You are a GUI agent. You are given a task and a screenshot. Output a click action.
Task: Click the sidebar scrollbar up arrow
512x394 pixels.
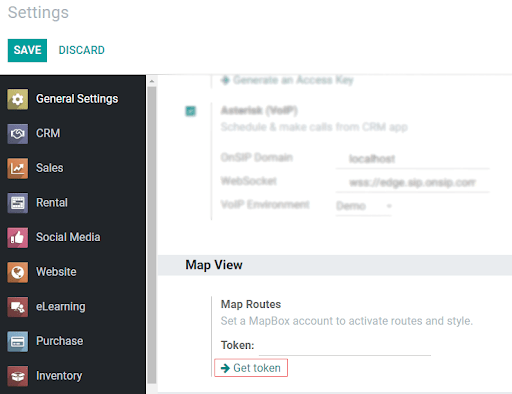click(152, 81)
